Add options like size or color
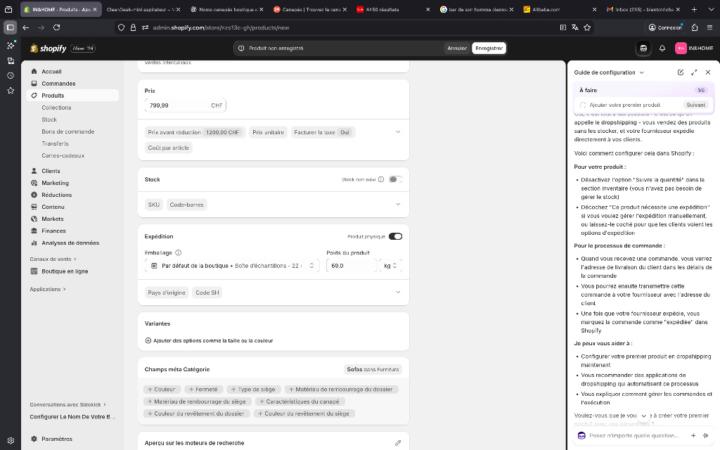The image size is (720, 450). click(x=209, y=341)
